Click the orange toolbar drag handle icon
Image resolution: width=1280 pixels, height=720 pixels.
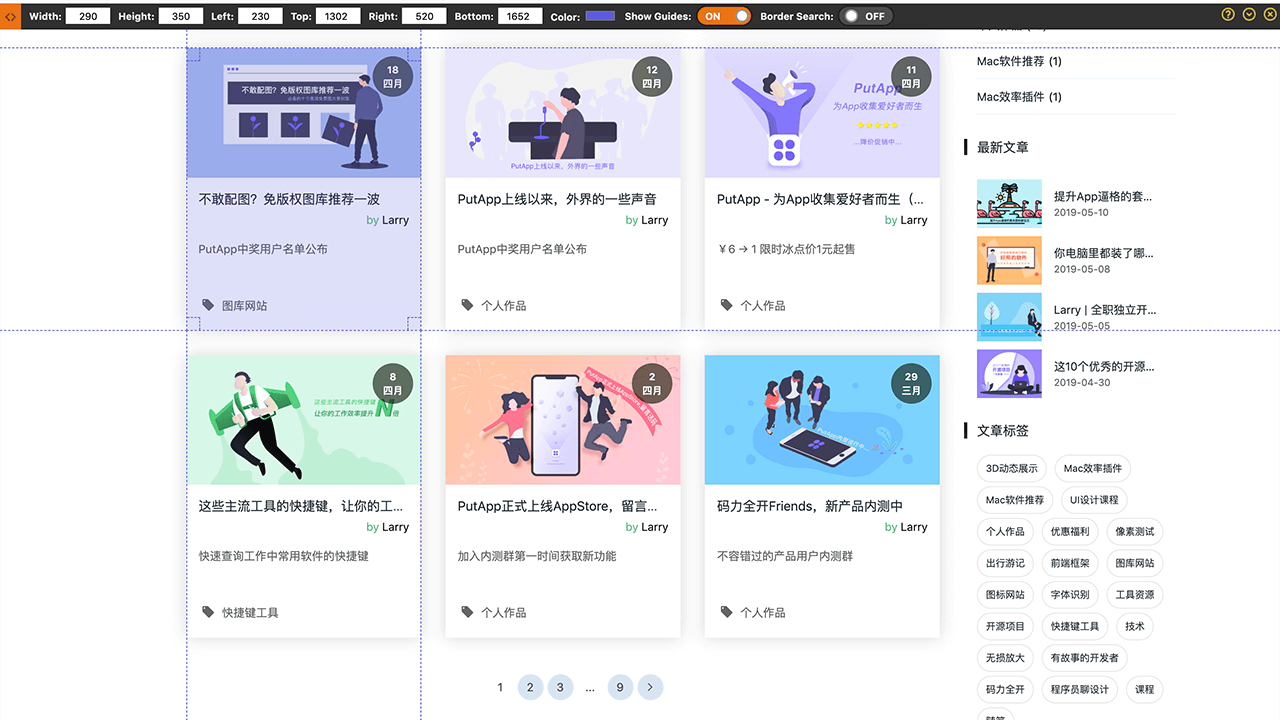10,16
